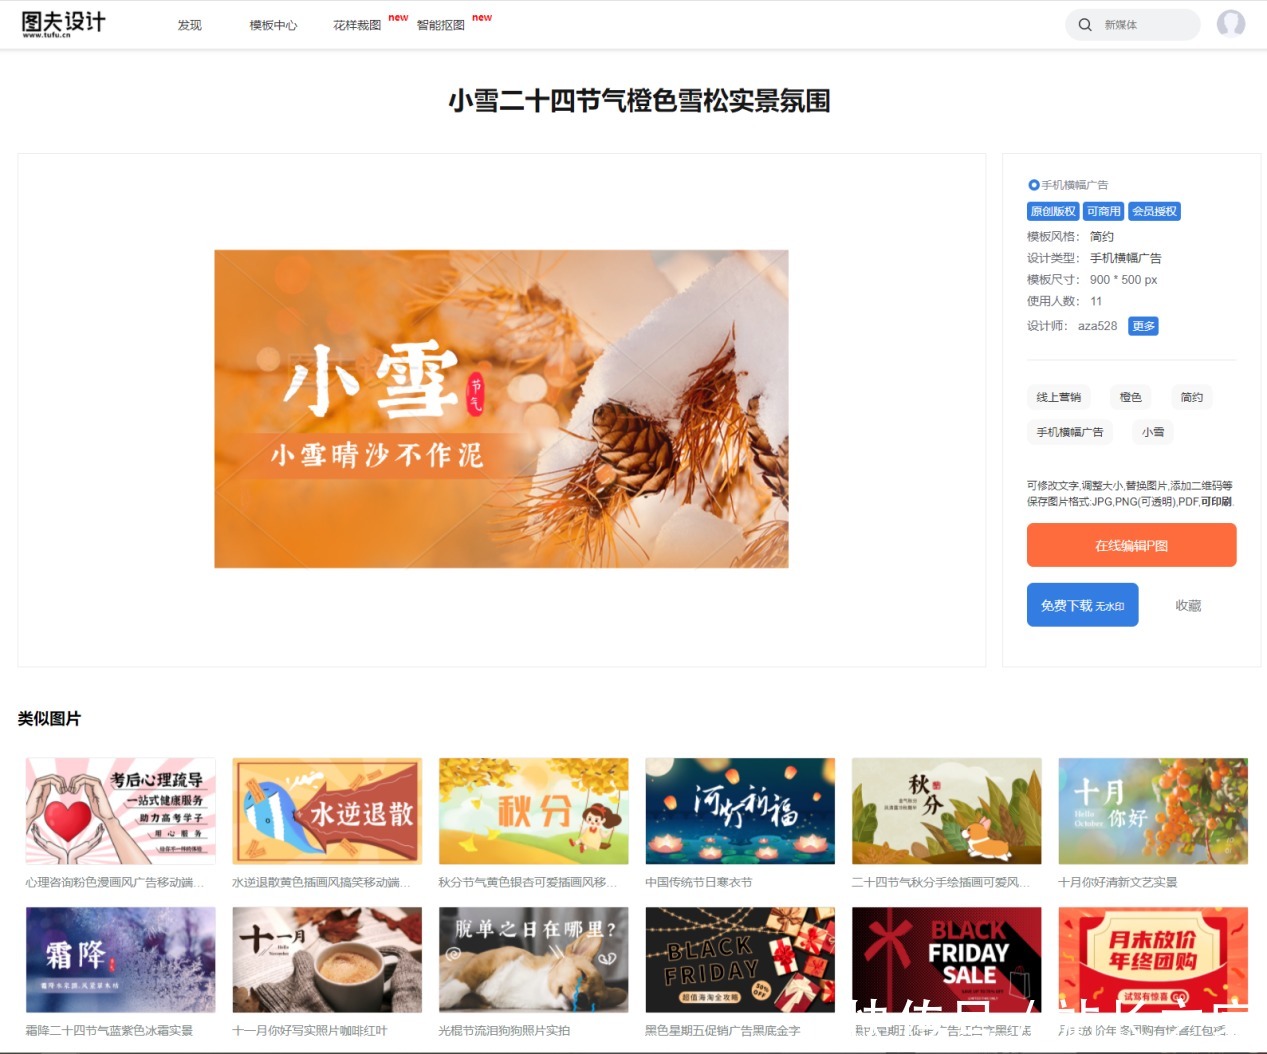The height and width of the screenshot is (1054, 1267).
Task: Select the 橙色 color tag
Action: click(x=1129, y=397)
